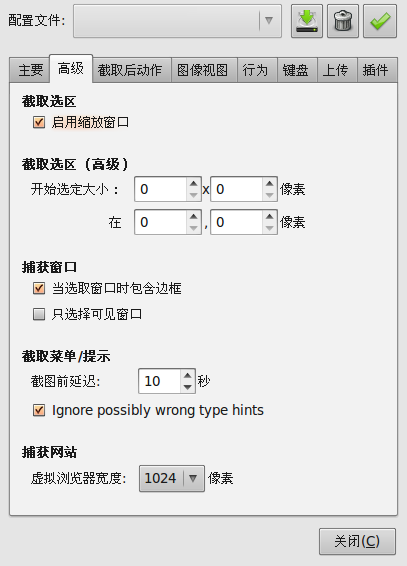Increase the selection X position with the up arrow
This screenshot has width=407, height=566.
(x=194, y=216)
